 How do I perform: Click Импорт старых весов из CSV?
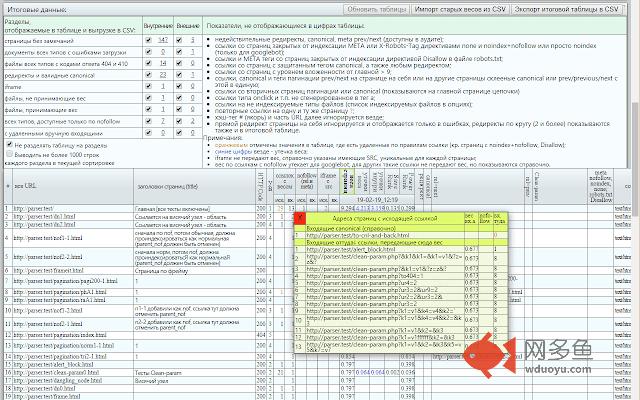[459, 8]
